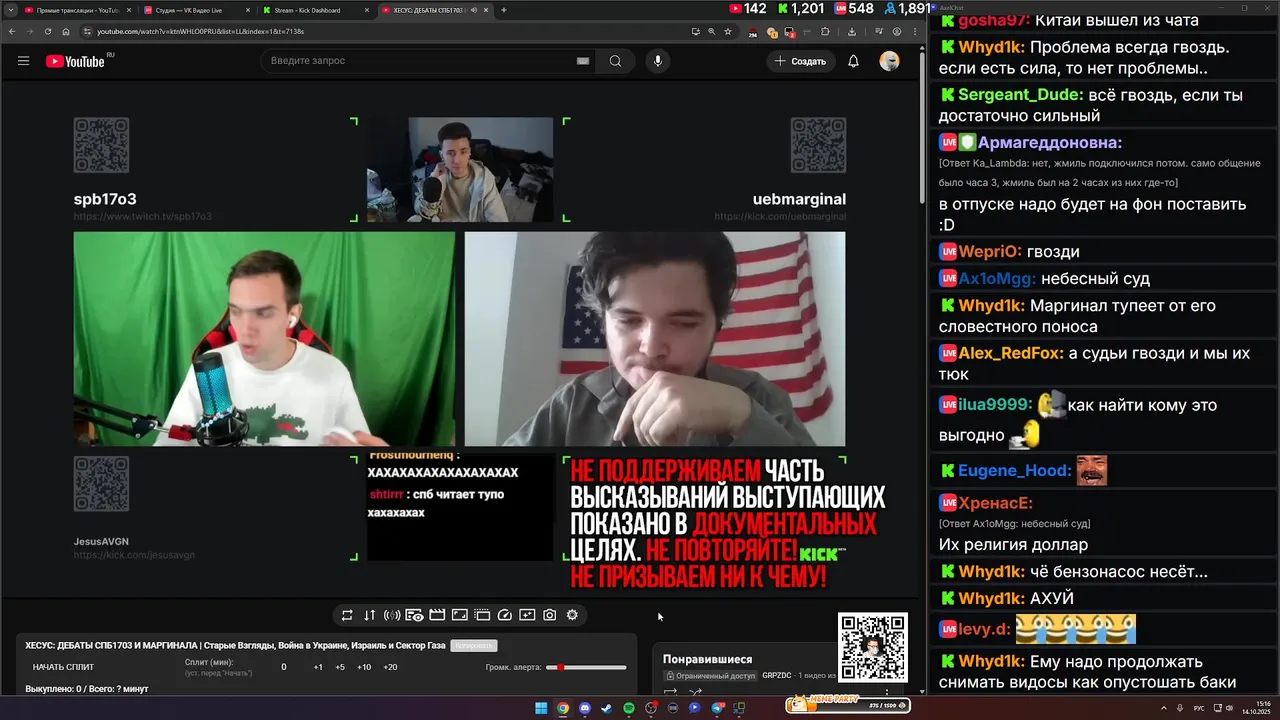Open the YouTube hamburger guide menu

(23, 61)
